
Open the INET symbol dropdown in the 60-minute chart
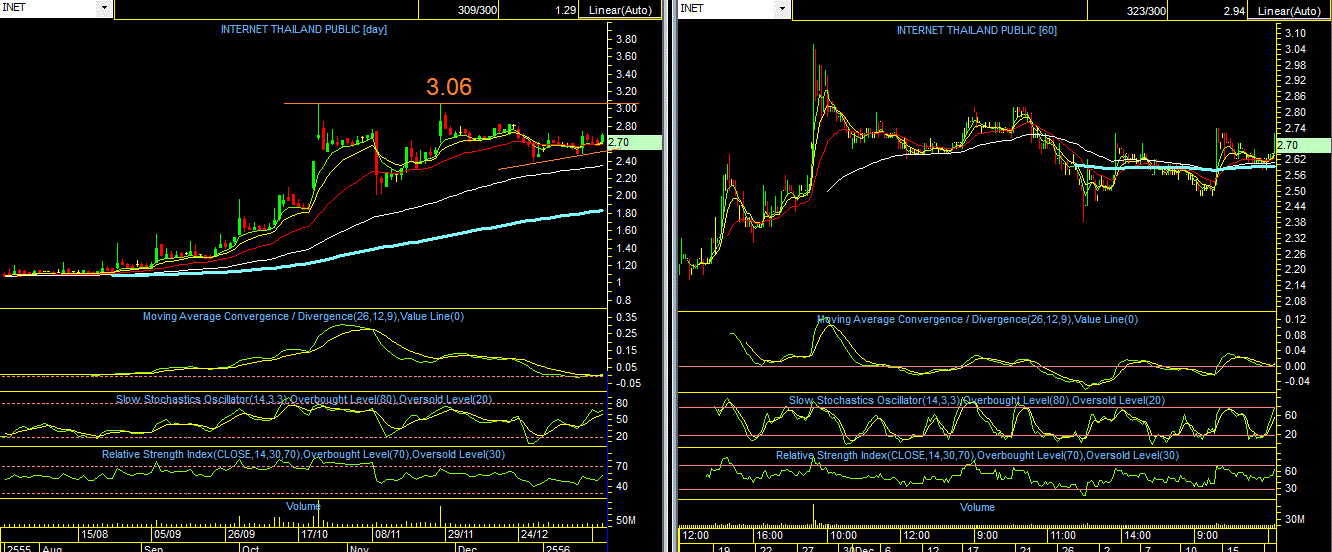coord(780,8)
